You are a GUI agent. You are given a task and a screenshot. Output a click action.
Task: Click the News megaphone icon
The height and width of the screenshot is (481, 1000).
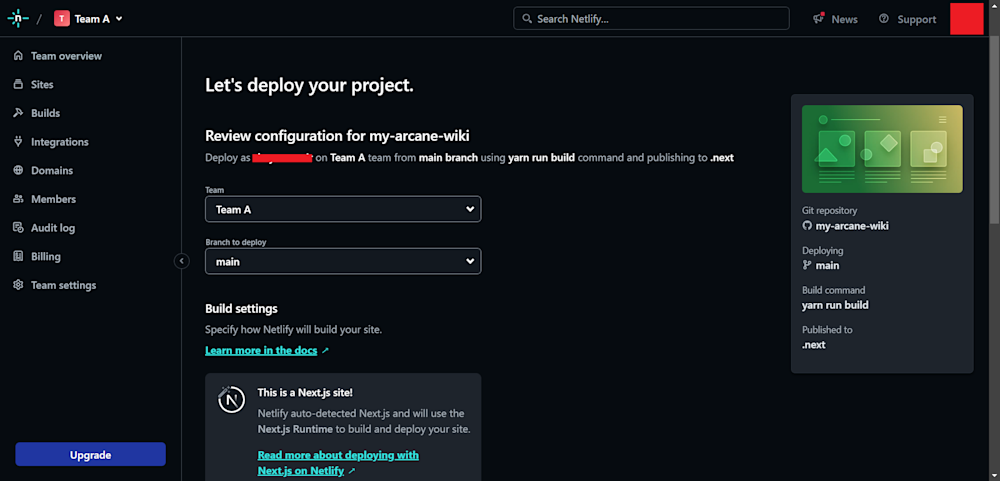[818, 18]
